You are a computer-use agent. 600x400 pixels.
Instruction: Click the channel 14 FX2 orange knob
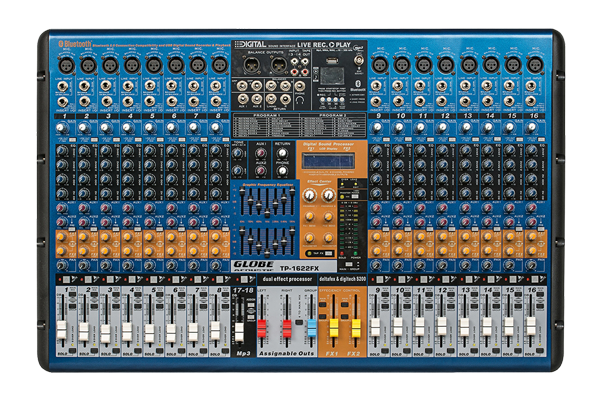click(x=488, y=251)
